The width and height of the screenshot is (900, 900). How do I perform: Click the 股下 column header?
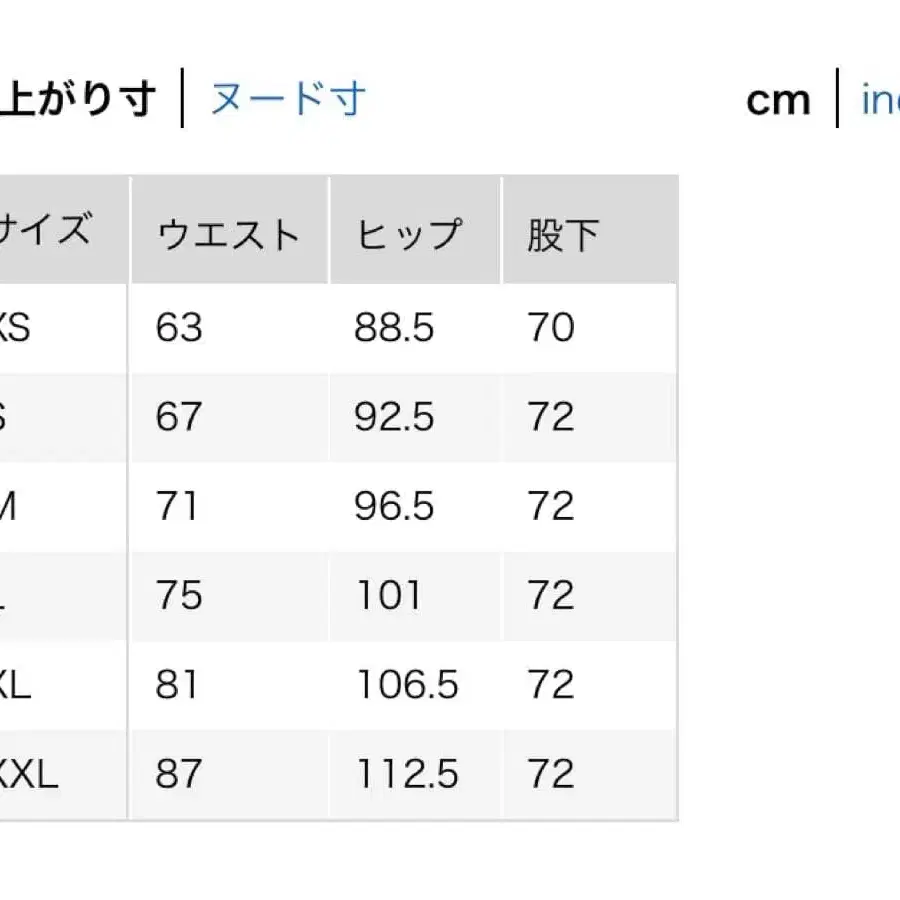click(562, 232)
